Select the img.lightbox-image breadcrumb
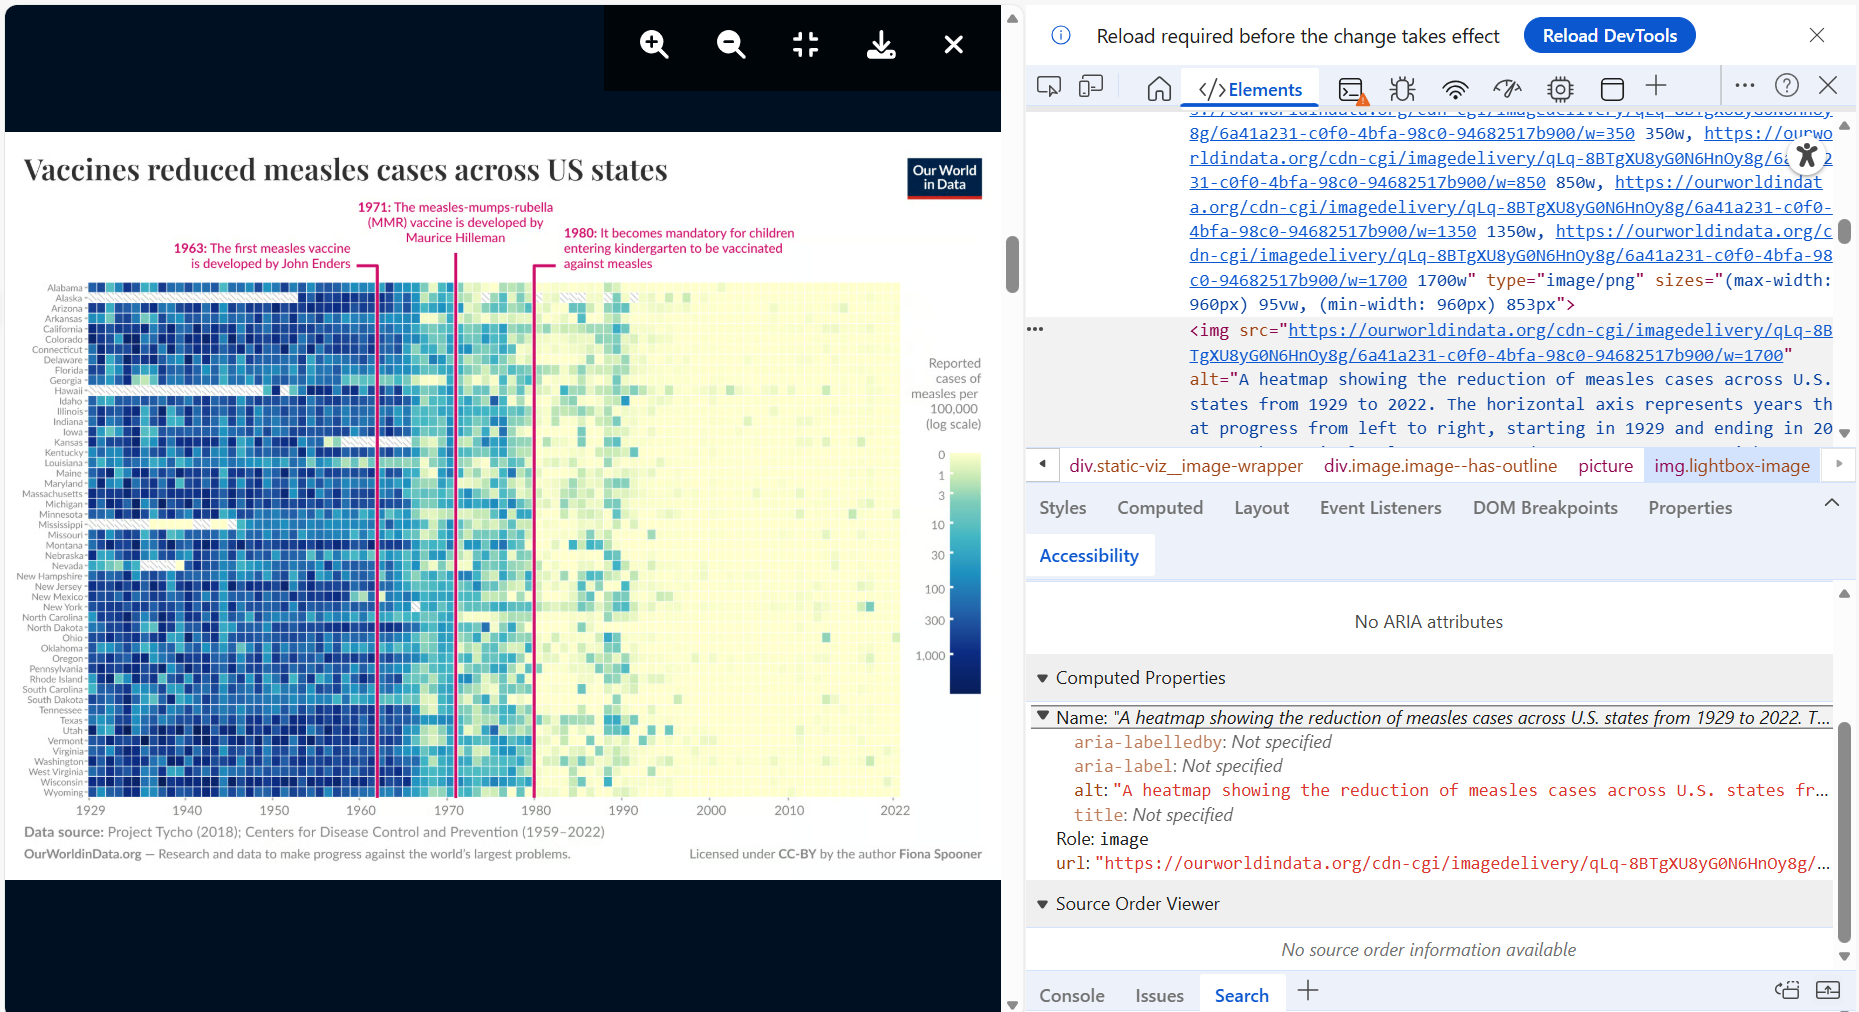Viewport: 1859px width, 1012px height. tap(1731, 465)
